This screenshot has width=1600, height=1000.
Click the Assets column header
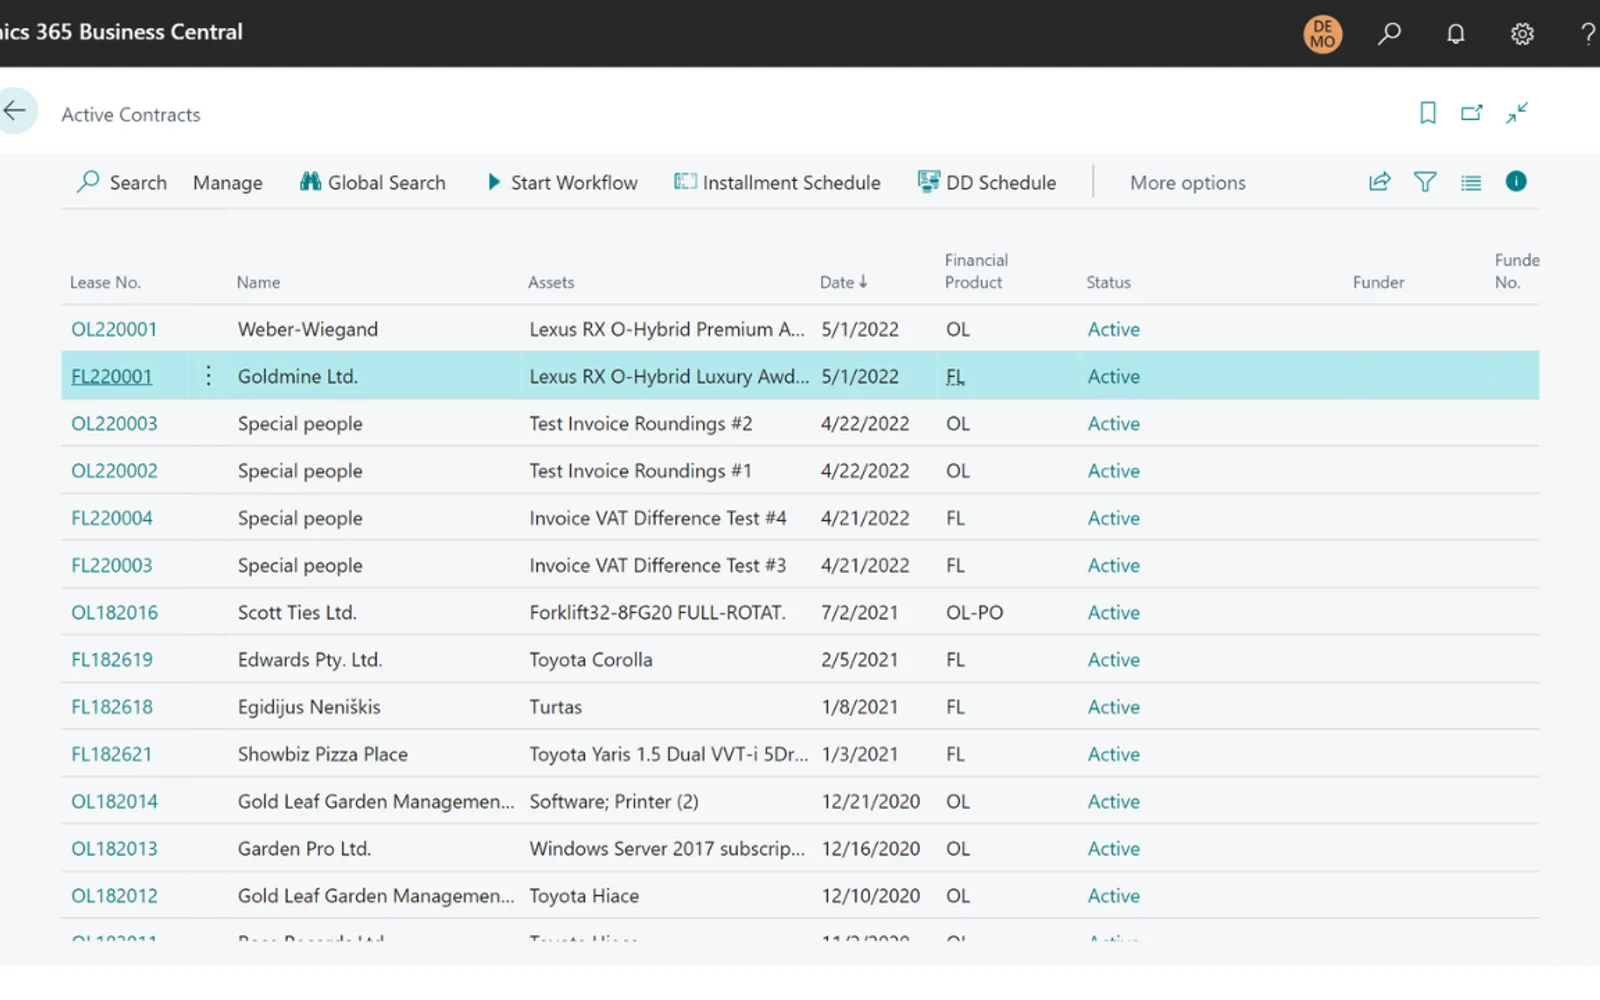pyautogui.click(x=551, y=282)
